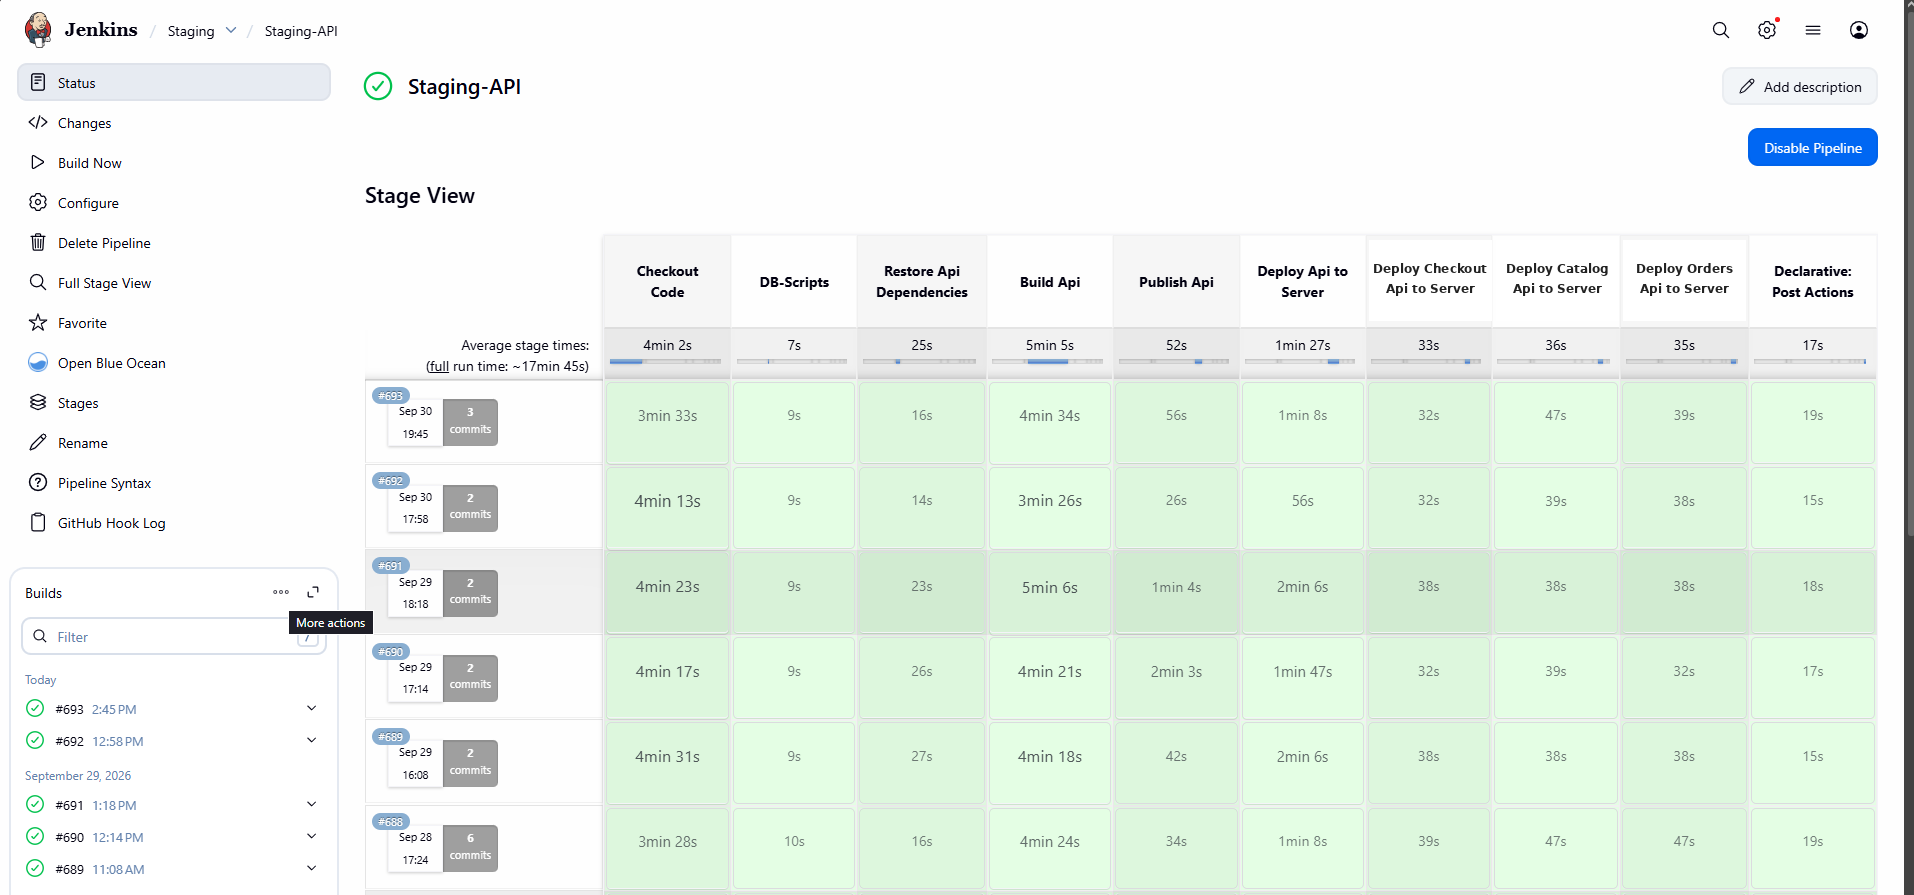Click the Configure gear icon in sidebar

coord(38,202)
